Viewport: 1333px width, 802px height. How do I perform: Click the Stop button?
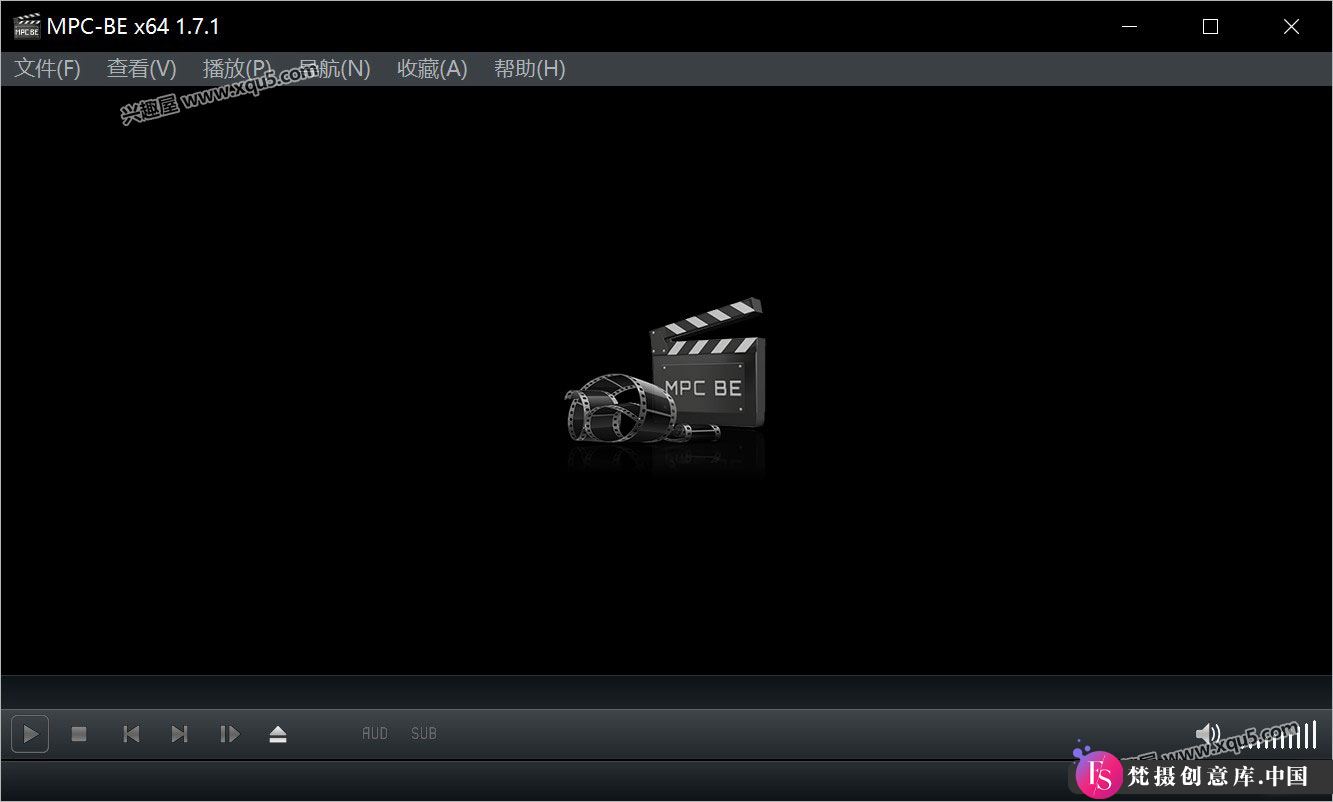pos(79,734)
